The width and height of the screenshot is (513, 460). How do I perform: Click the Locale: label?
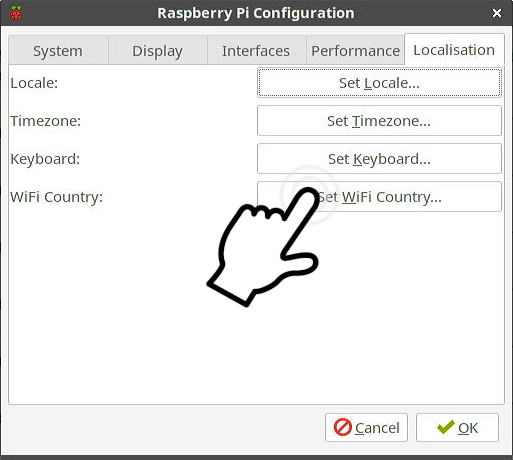[34, 83]
